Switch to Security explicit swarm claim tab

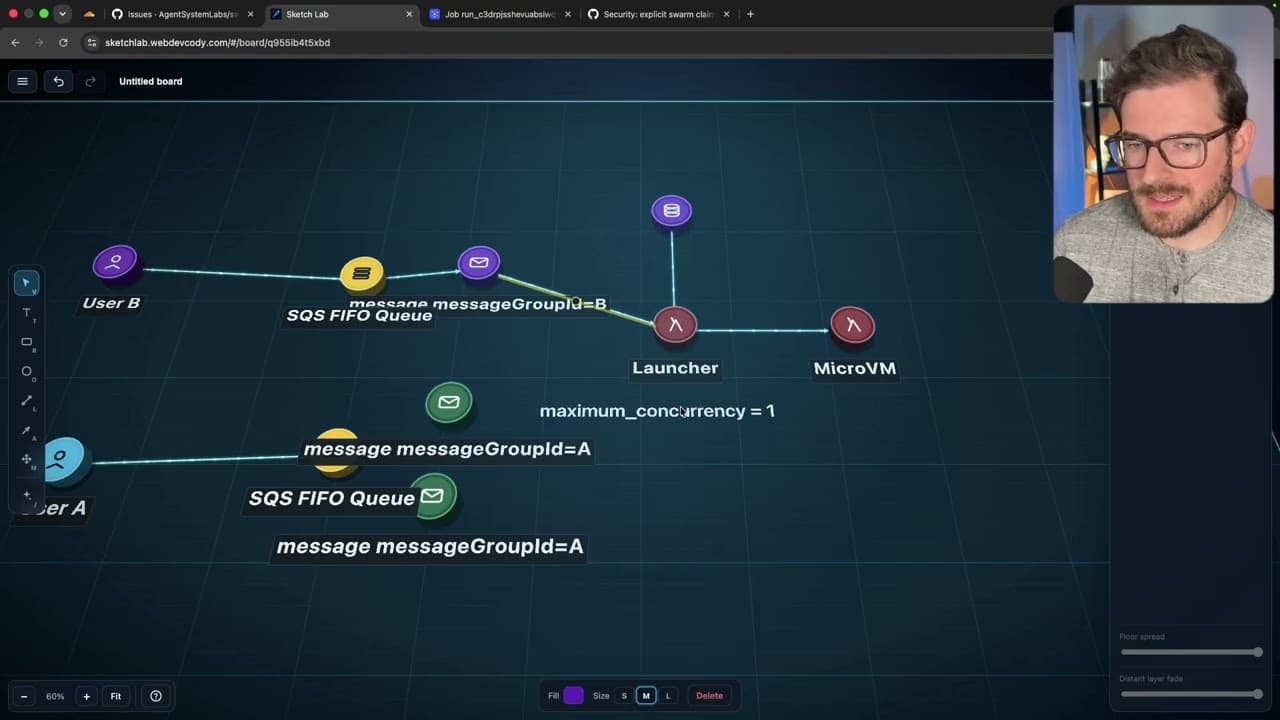(658, 14)
